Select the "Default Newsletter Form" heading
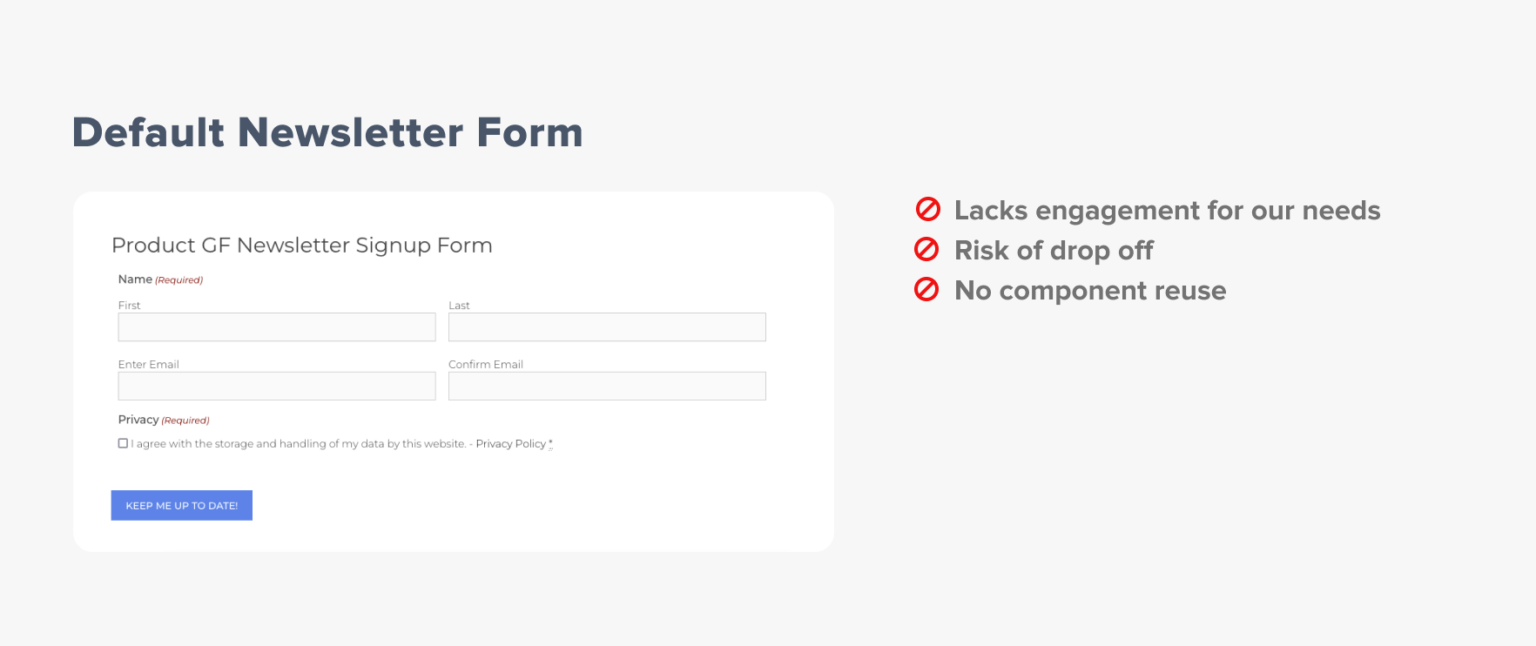Viewport: 1536px width, 646px height. tap(328, 132)
